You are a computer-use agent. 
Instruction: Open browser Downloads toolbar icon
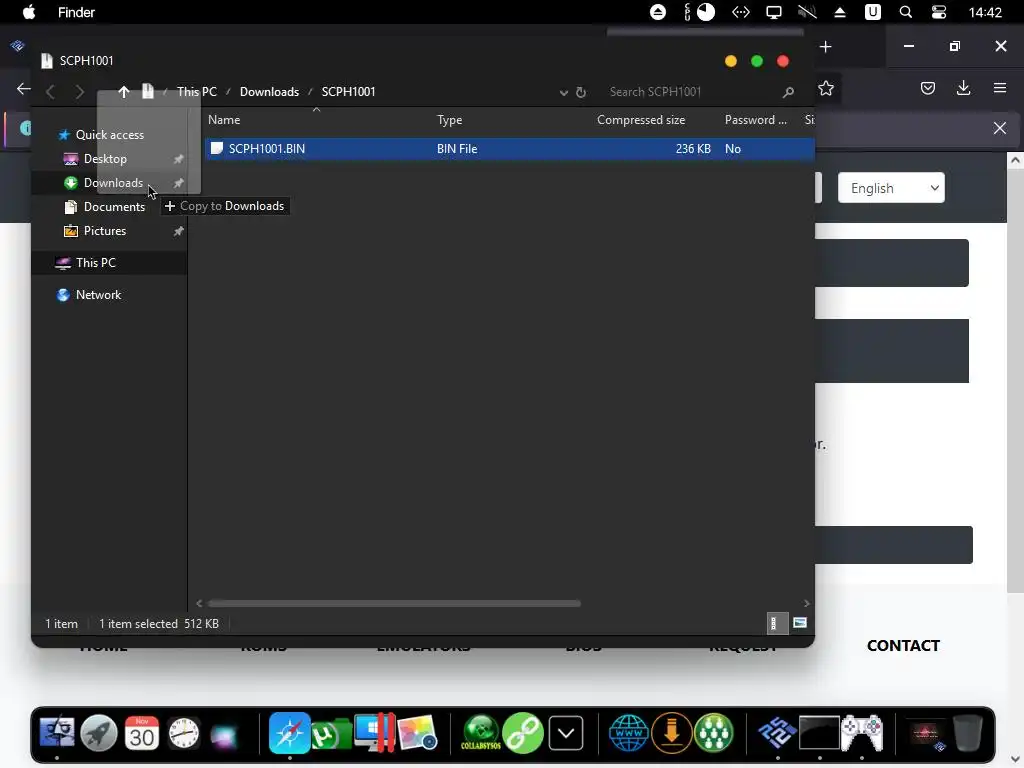(963, 88)
